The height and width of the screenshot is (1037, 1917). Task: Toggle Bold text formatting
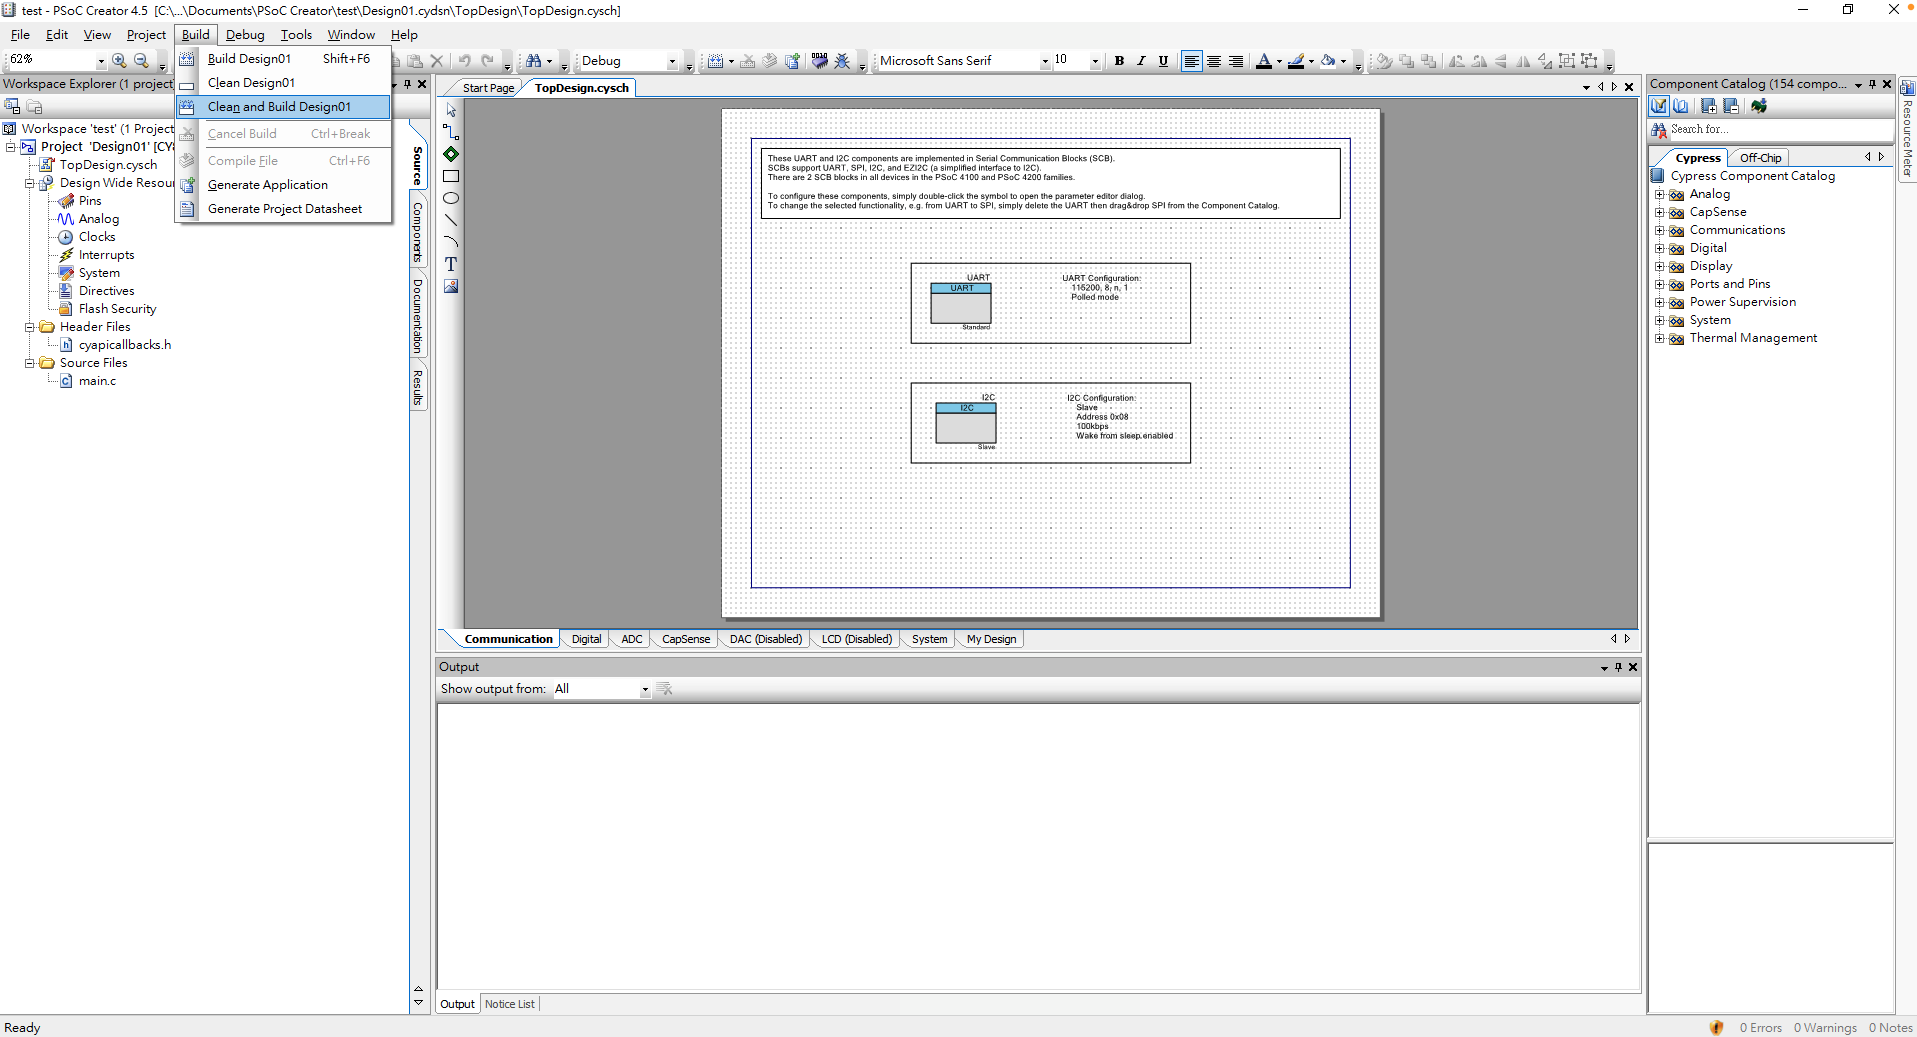(x=1119, y=61)
